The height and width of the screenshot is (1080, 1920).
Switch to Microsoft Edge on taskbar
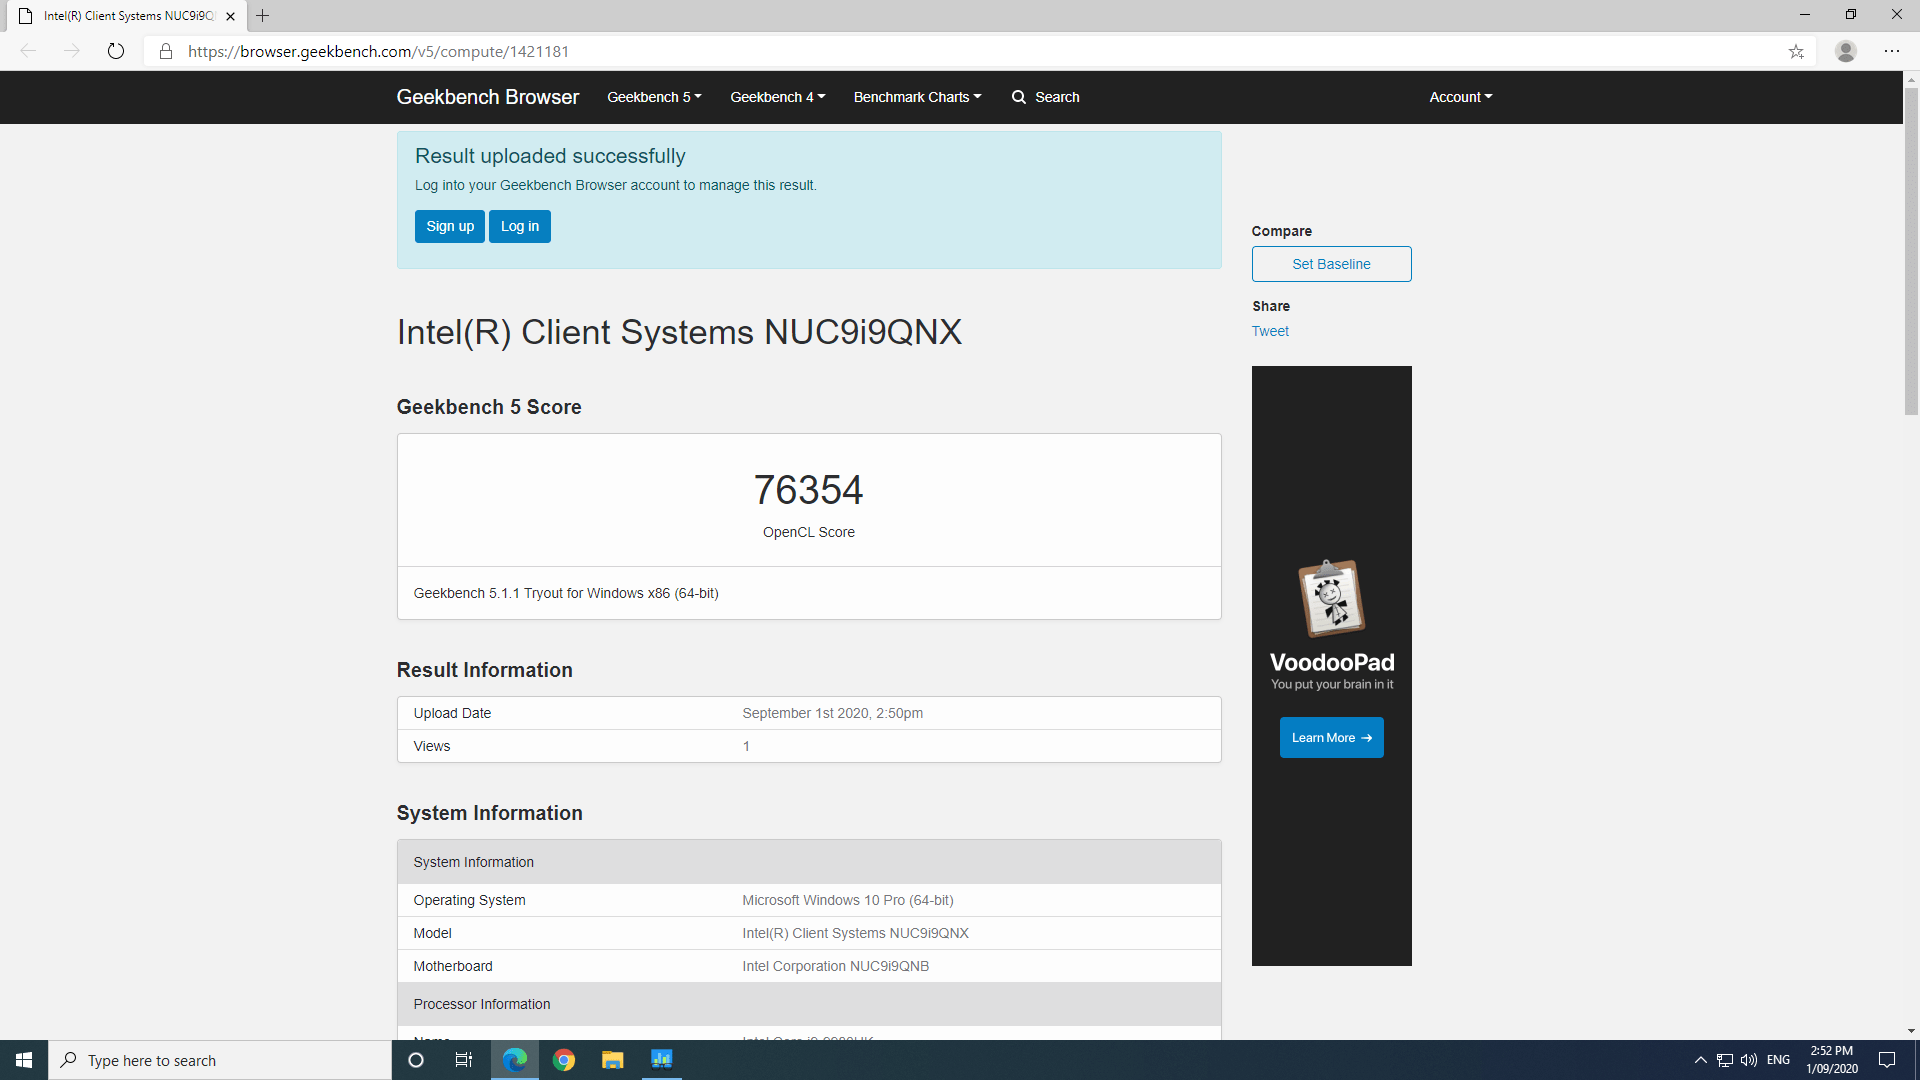pyautogui.click(x=515, y=1060)
